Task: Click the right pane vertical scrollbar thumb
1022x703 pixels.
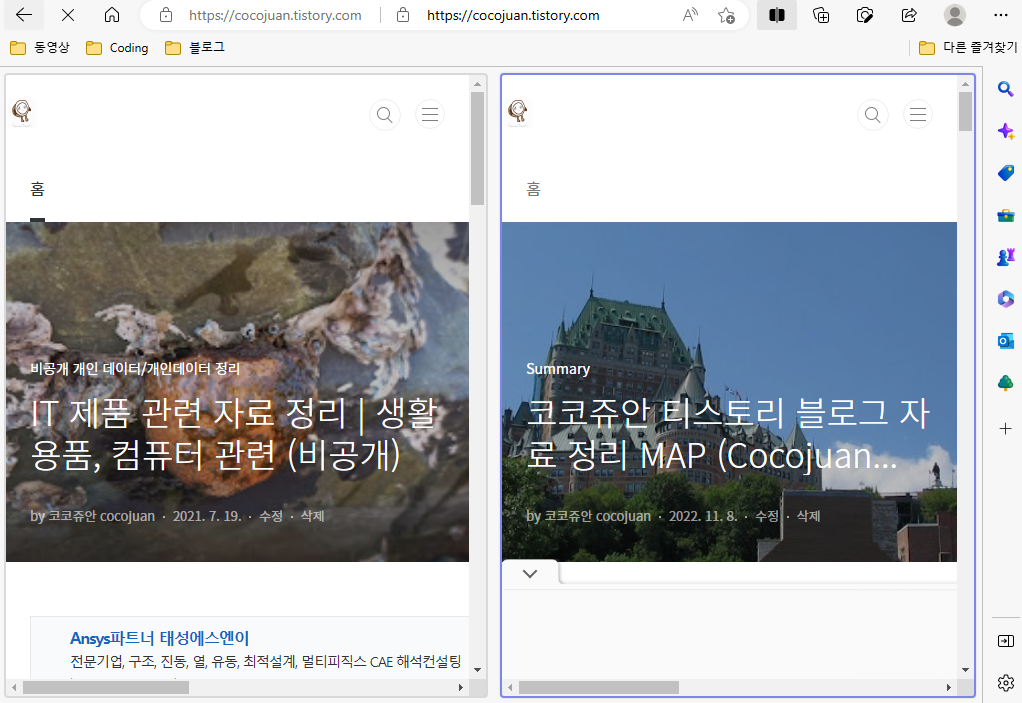Action: pyautogui.click(x=965, y=111)
